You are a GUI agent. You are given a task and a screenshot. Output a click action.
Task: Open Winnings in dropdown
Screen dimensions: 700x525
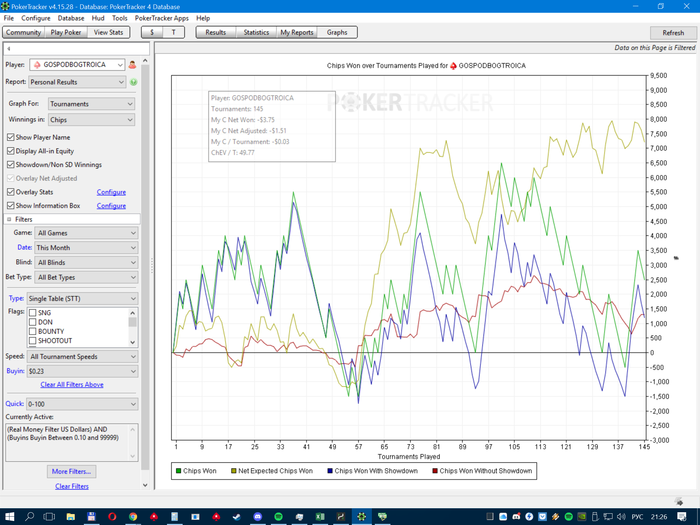pyautogui.click(x=91, y=120)
